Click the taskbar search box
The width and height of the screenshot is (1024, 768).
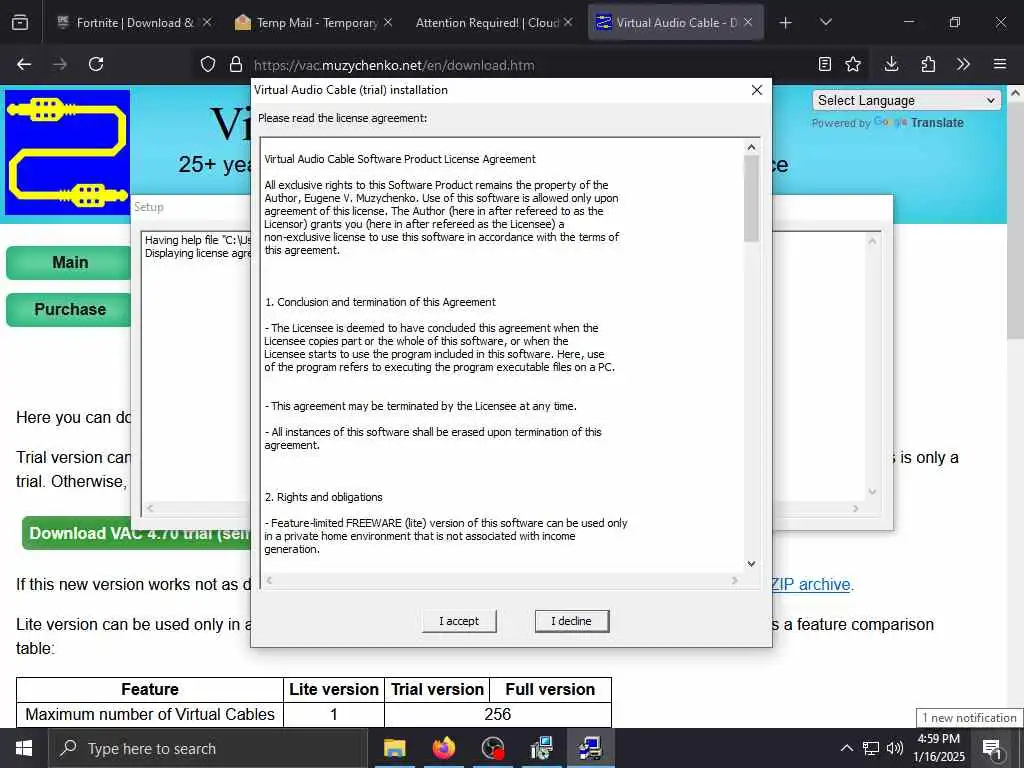pyautogui.click(x=206, y=748)
